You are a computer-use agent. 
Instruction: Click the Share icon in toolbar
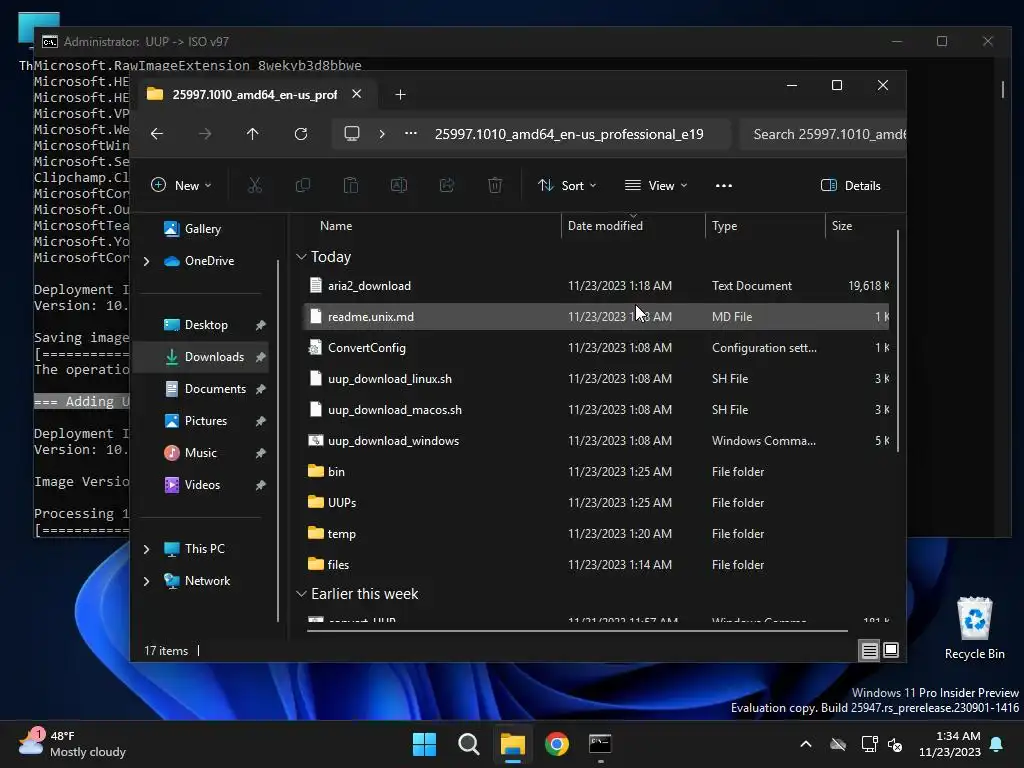coord(447,185)
